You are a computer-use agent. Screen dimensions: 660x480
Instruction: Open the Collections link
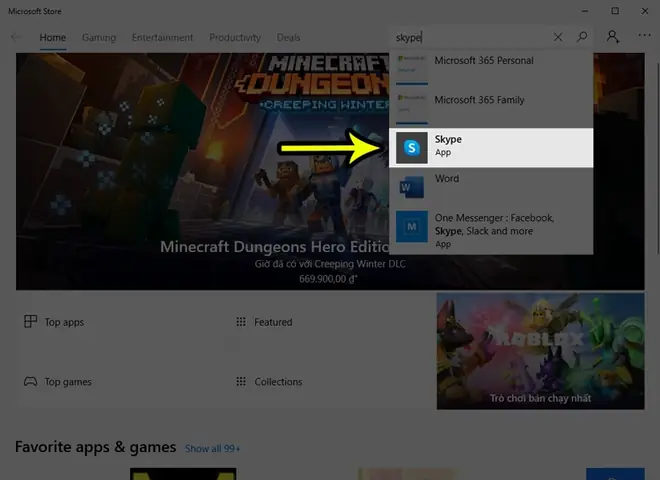tap(278, 382)
